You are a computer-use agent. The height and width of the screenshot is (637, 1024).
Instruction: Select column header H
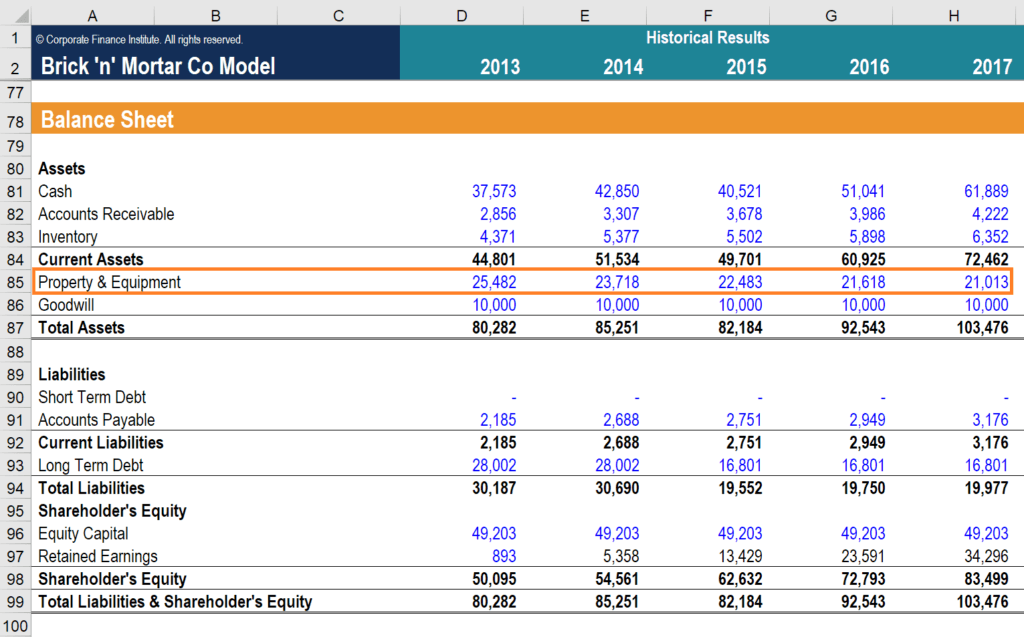pyautogui.click(x=953, y=16)
